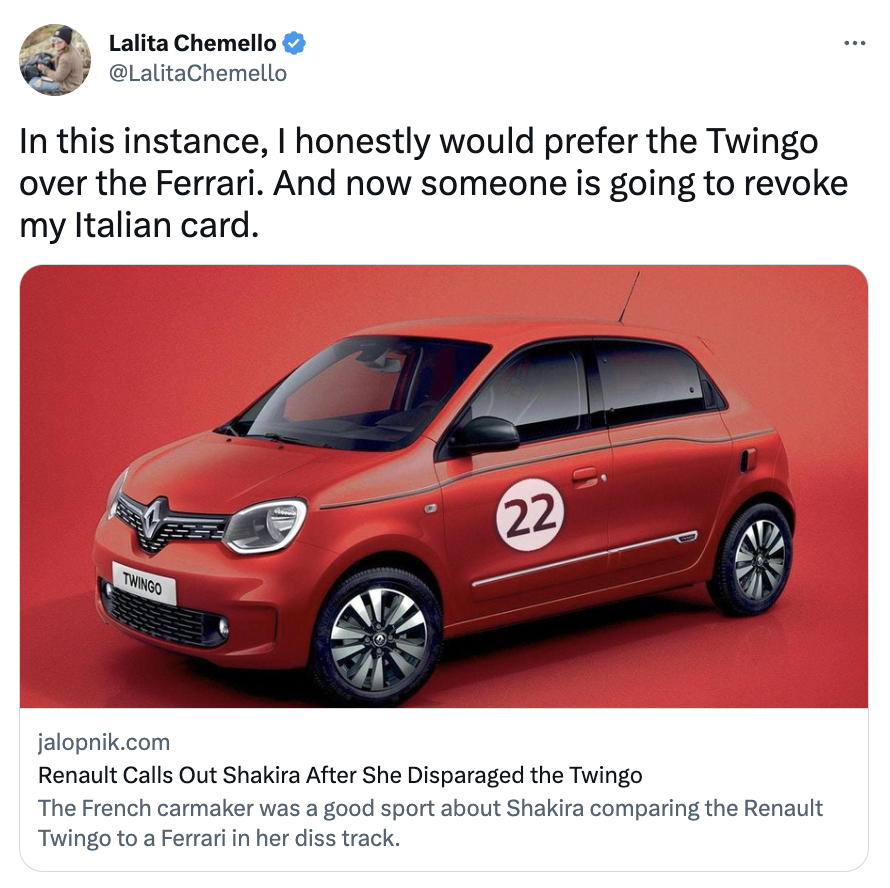Open the @LalitaChemello handle link
This screenshot has height=888, width=890.
point(198,73)
